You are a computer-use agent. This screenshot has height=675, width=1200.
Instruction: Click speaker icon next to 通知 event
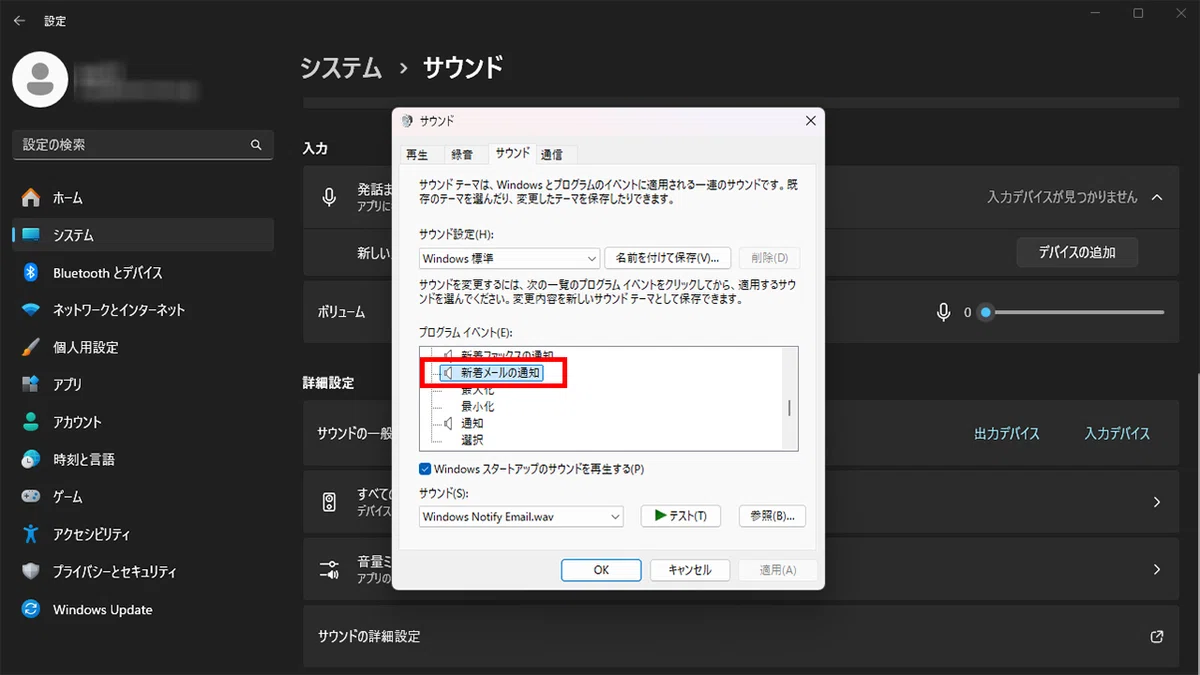click(x=448, y=424)
